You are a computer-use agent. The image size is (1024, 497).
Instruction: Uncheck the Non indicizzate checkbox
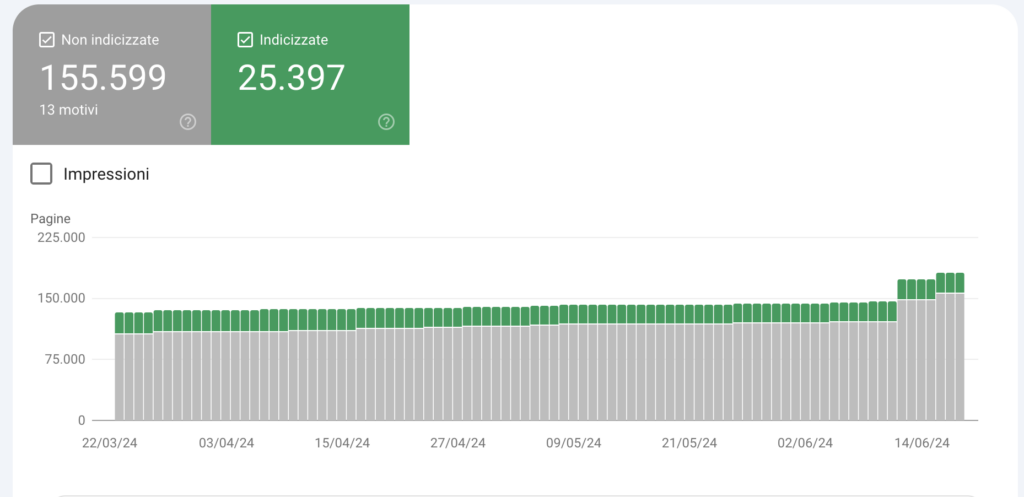coord(47,40)
